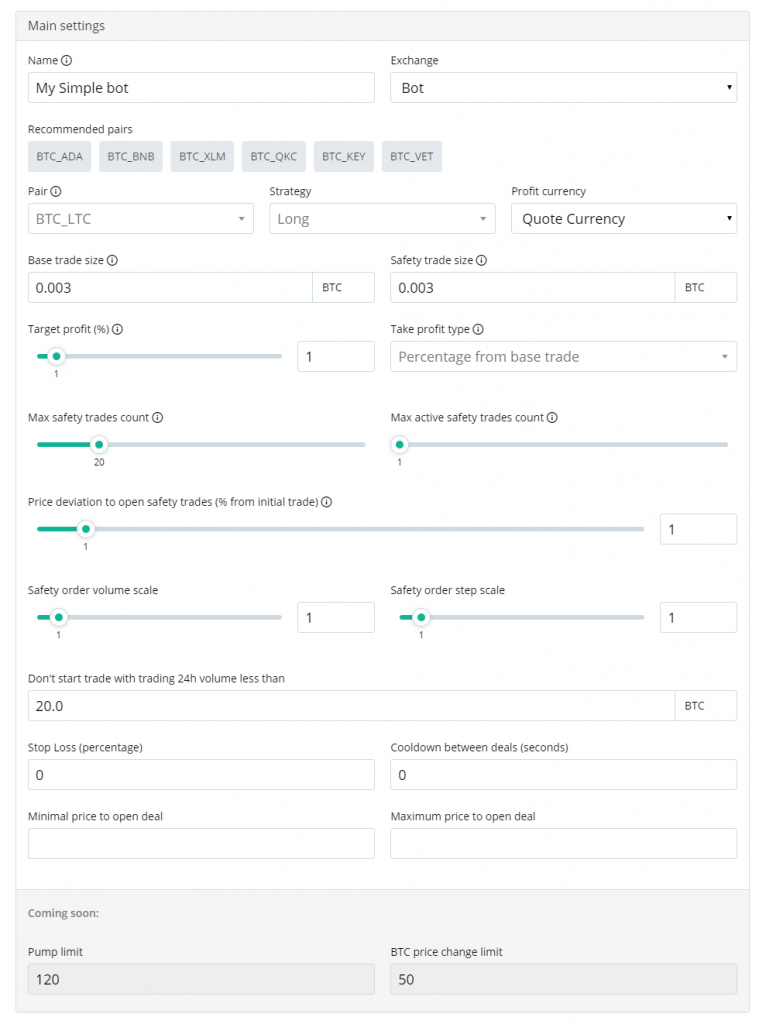
Task: Click info icon next to Base trade size
Action: click(112, 260)
